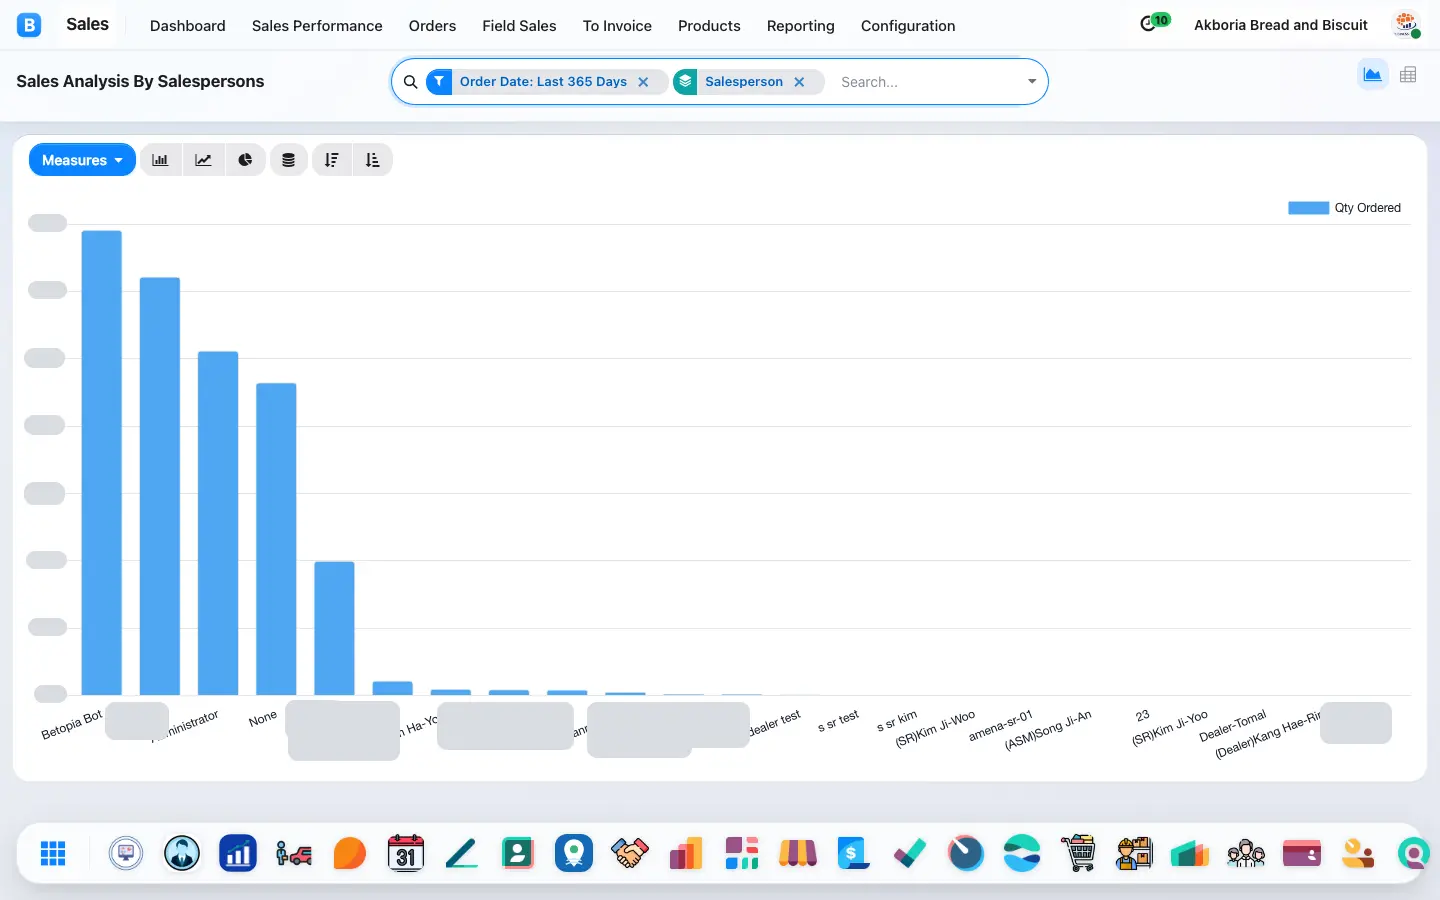Click the search magnifier icon
This screenshot has width=1440, height=900.
click(410, 82)
